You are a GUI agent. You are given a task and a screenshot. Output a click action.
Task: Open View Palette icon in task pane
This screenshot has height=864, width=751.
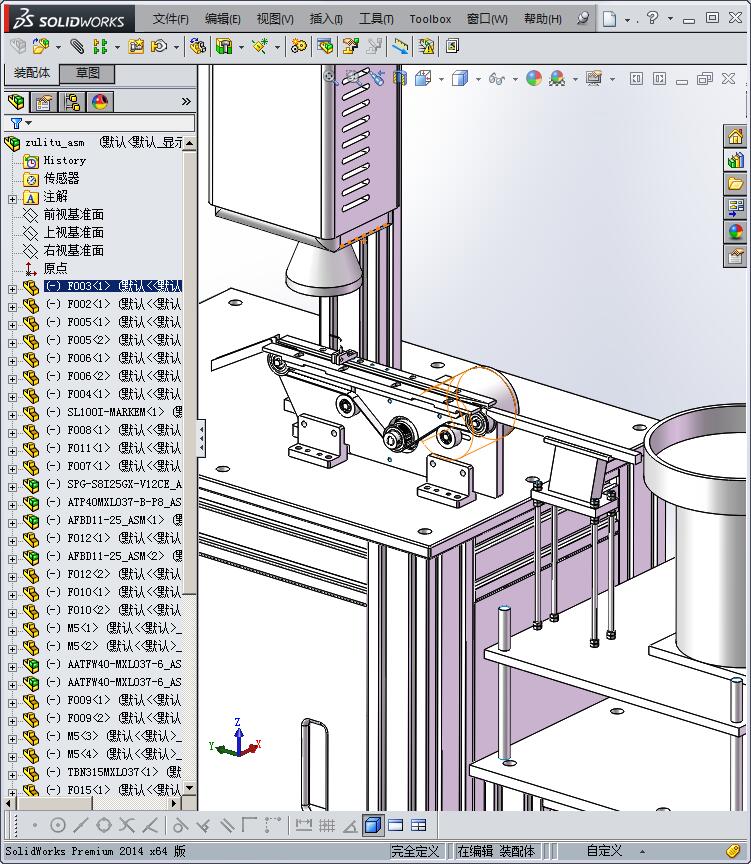[736, 208]
